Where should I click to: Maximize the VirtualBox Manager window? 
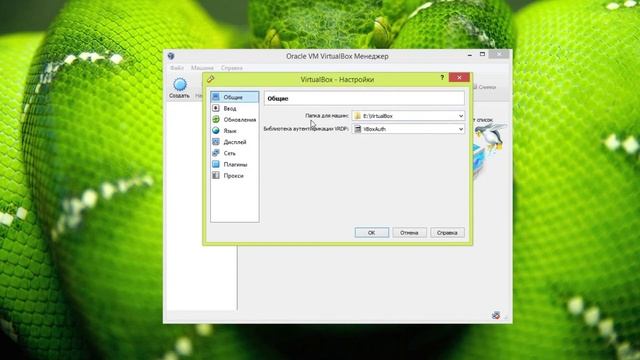482,54
